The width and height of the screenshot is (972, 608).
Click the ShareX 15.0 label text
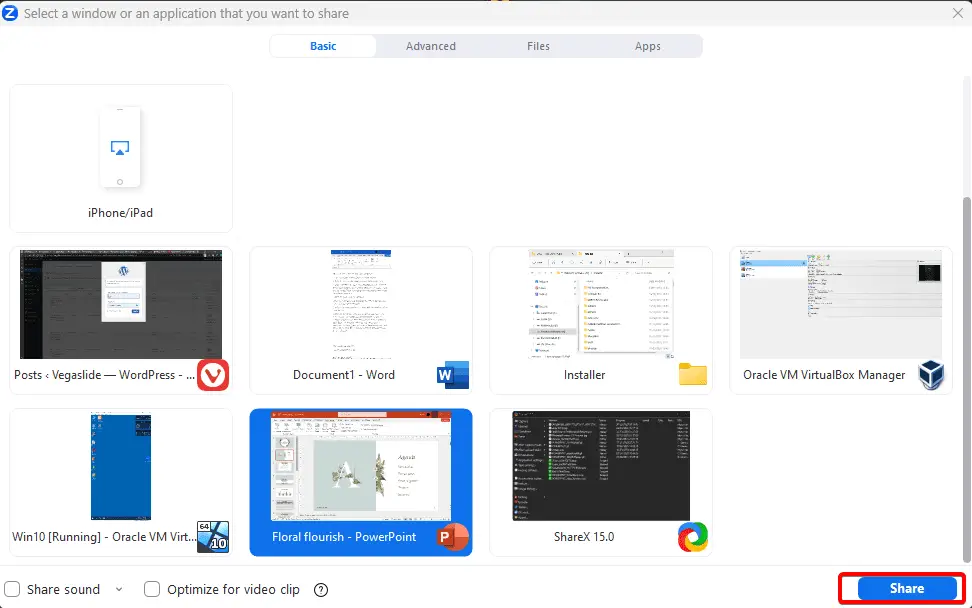[x=584, y=537]
